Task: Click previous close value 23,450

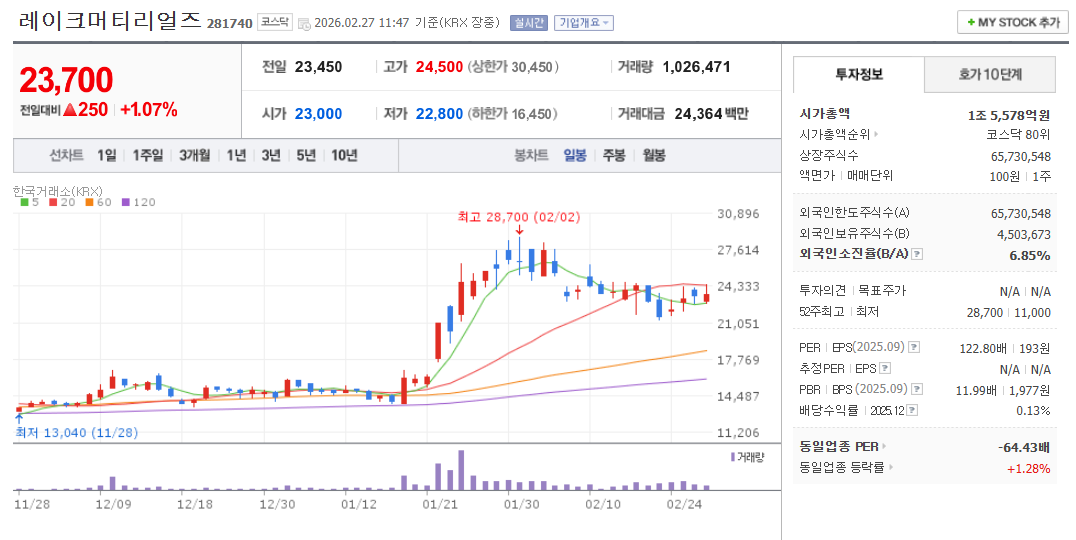Action: [x=318, y=67]
